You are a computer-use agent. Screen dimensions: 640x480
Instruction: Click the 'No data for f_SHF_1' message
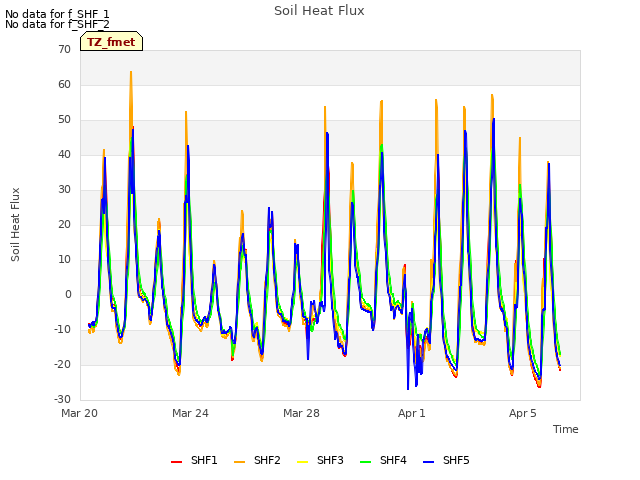(57, 14)
